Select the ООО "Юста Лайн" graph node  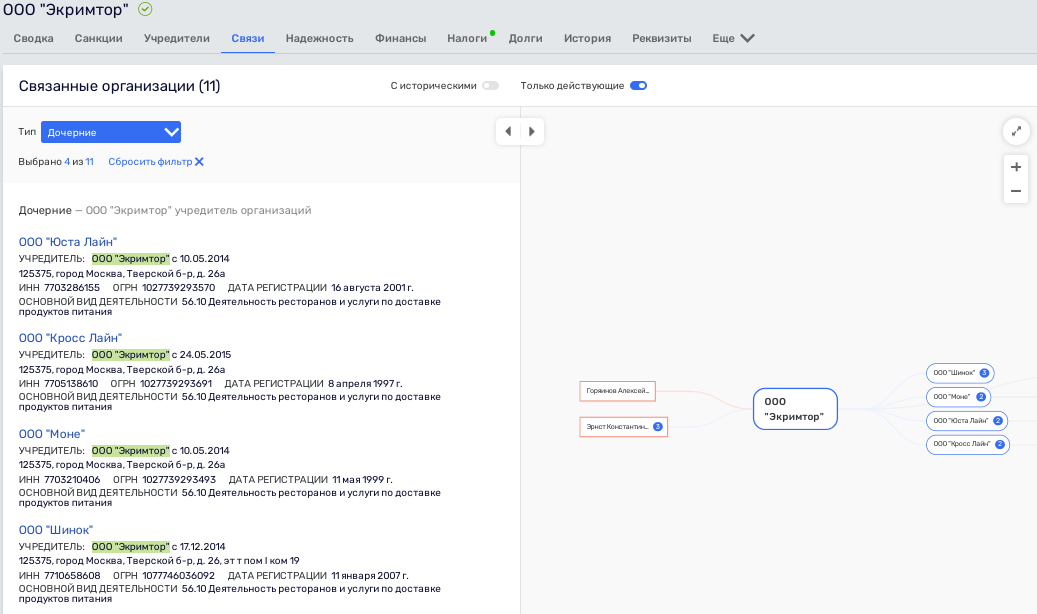pos(967,421)
